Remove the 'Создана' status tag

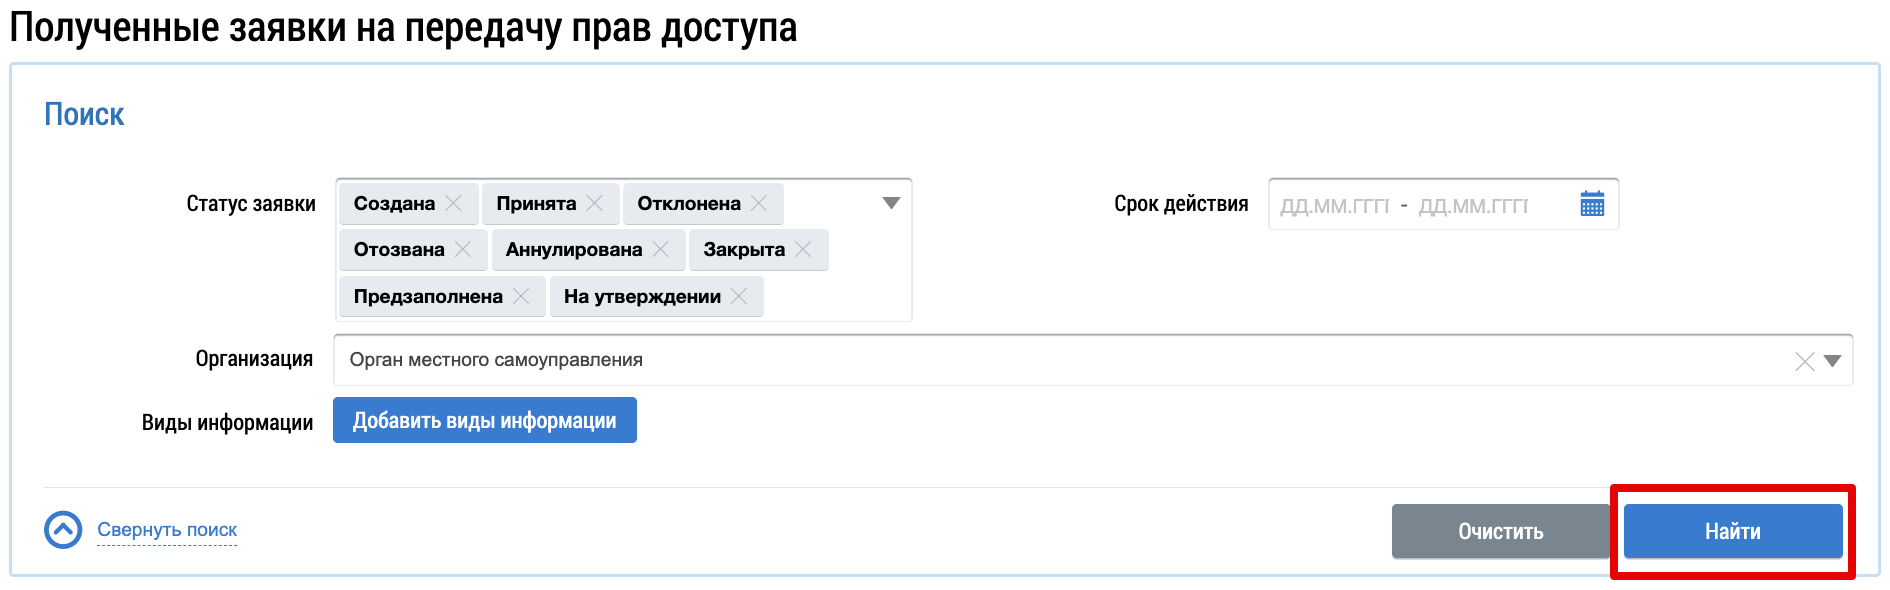pos(454,203)
